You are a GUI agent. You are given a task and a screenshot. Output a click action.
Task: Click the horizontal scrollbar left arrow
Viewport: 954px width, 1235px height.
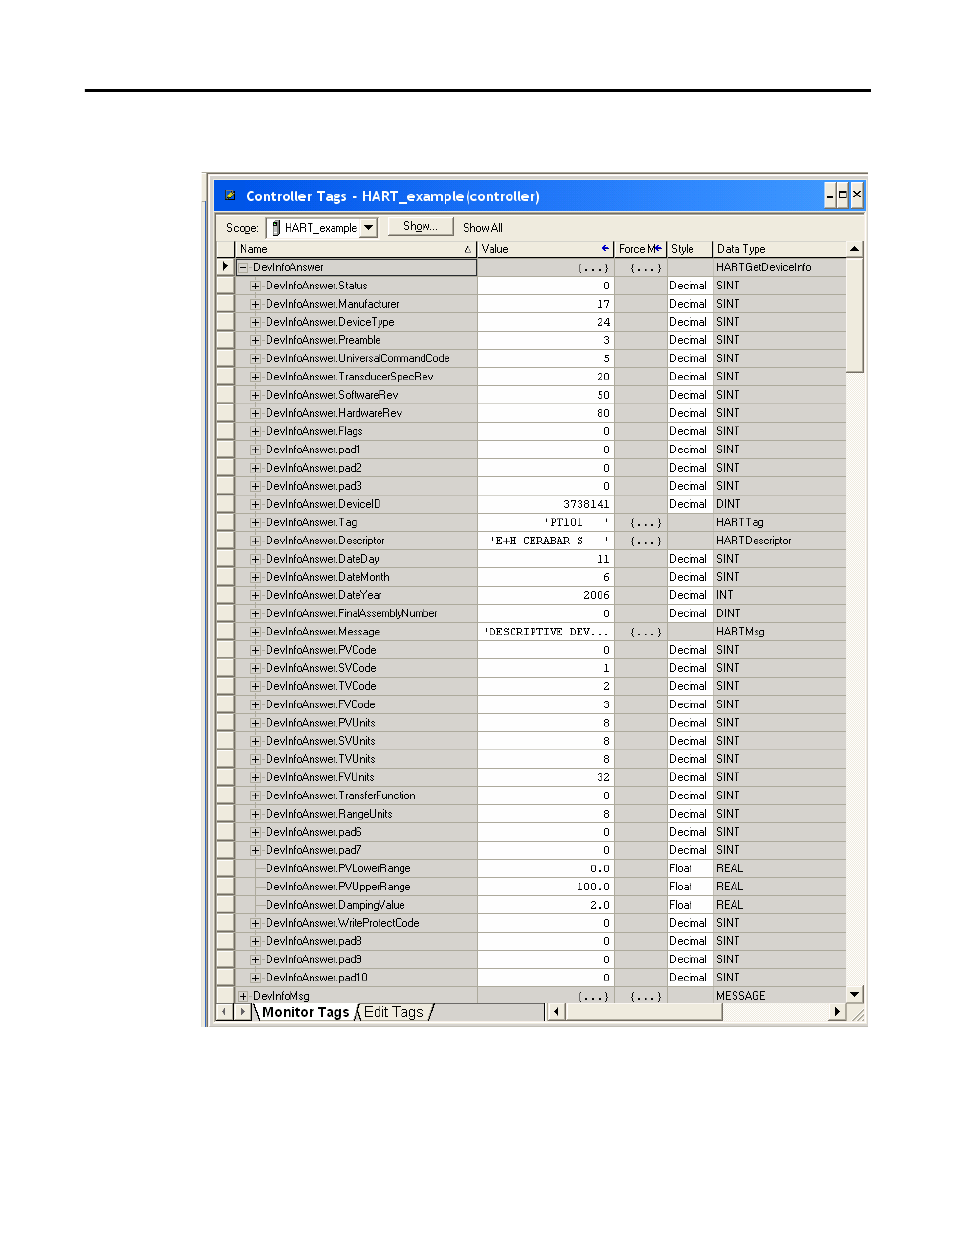[556, 1012]
